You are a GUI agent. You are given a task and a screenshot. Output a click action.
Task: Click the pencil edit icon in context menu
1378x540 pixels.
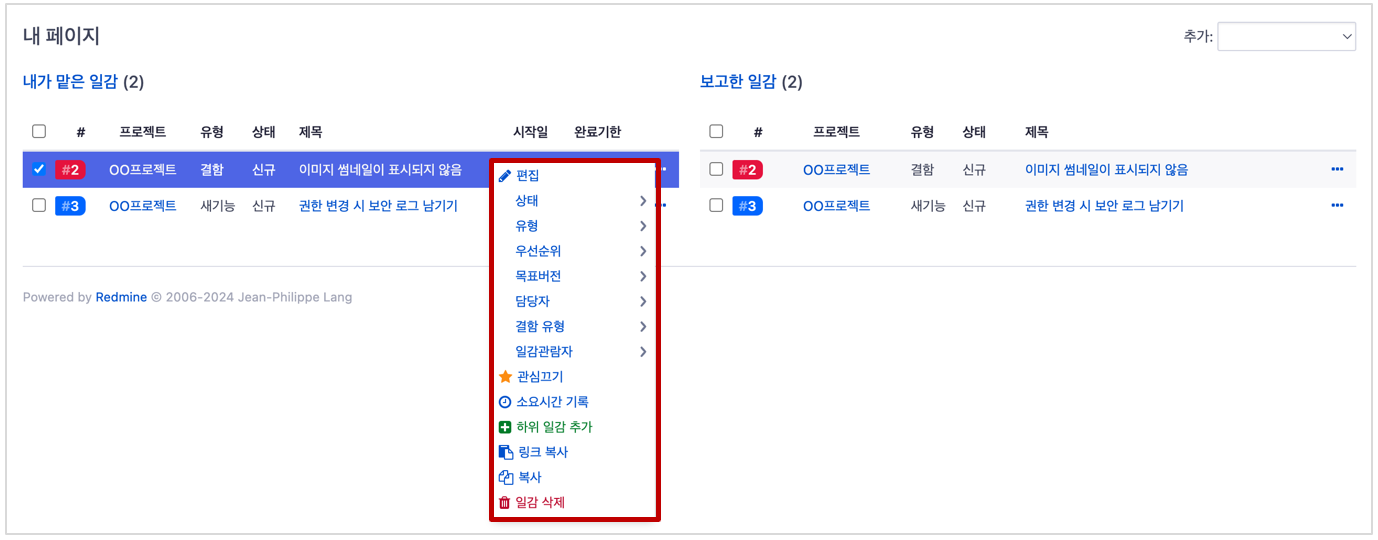click(x=505, y=176)
